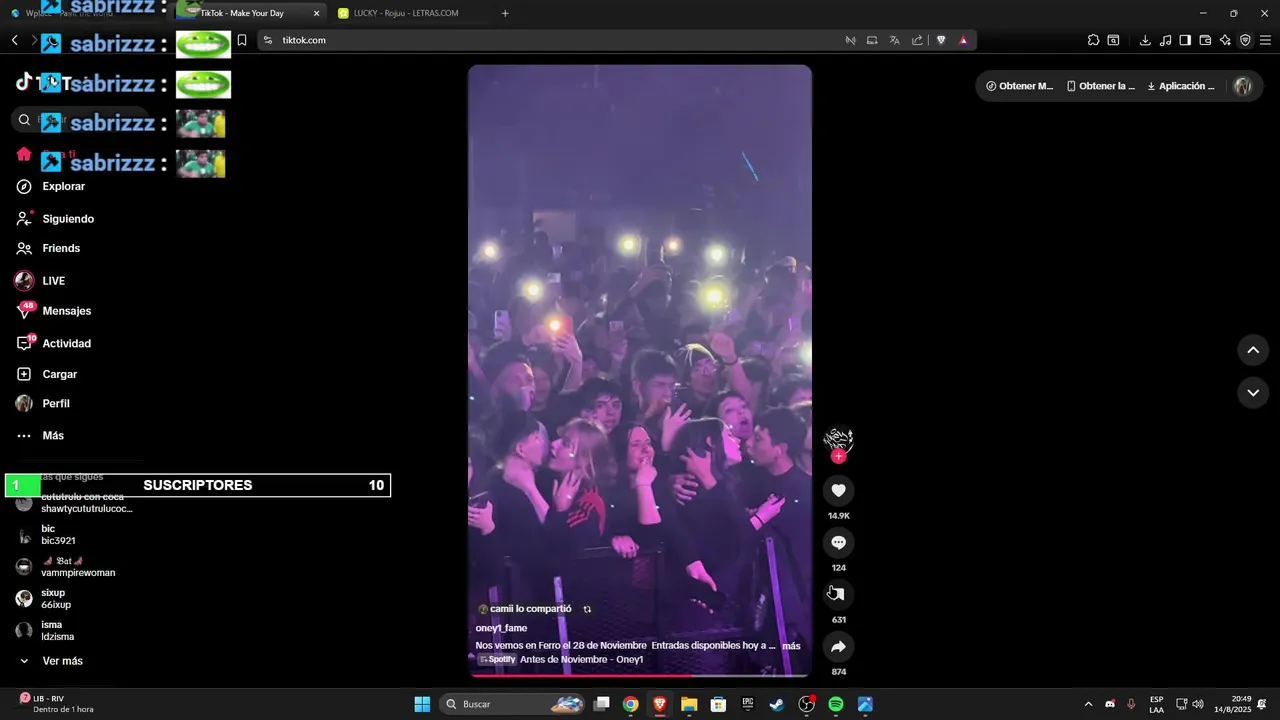Viewport: 1280px width, 720px height.
Task: Open Siguiendo in the sidebar
Action: 56,219
